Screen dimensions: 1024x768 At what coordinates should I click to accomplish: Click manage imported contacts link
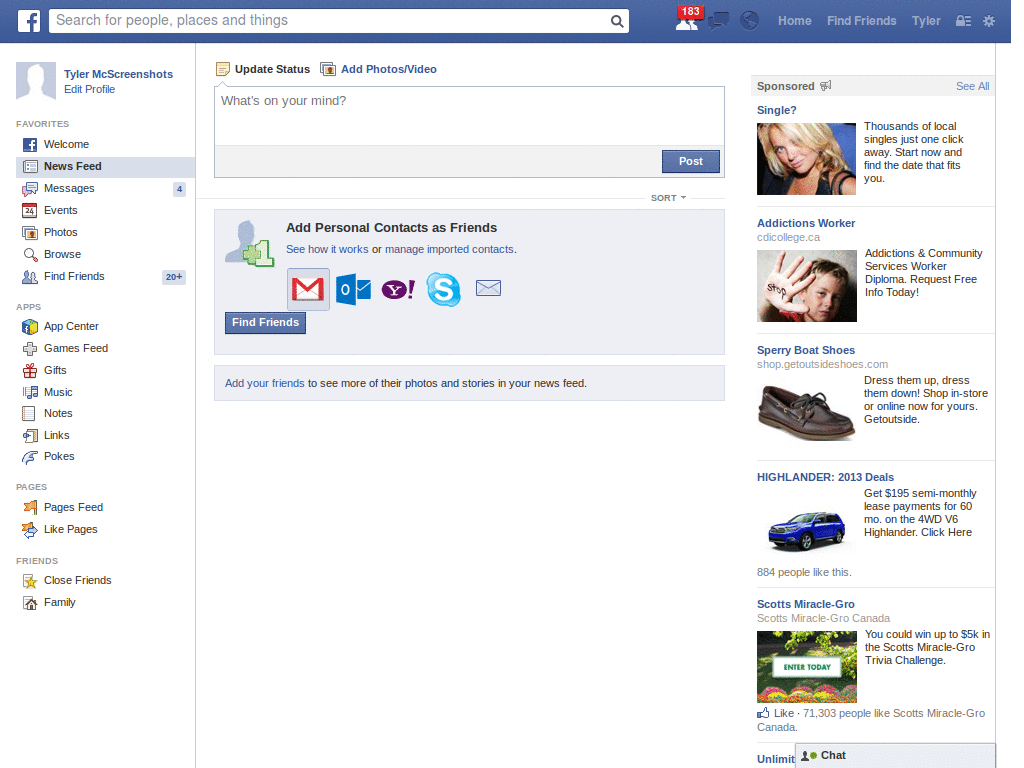449,249
